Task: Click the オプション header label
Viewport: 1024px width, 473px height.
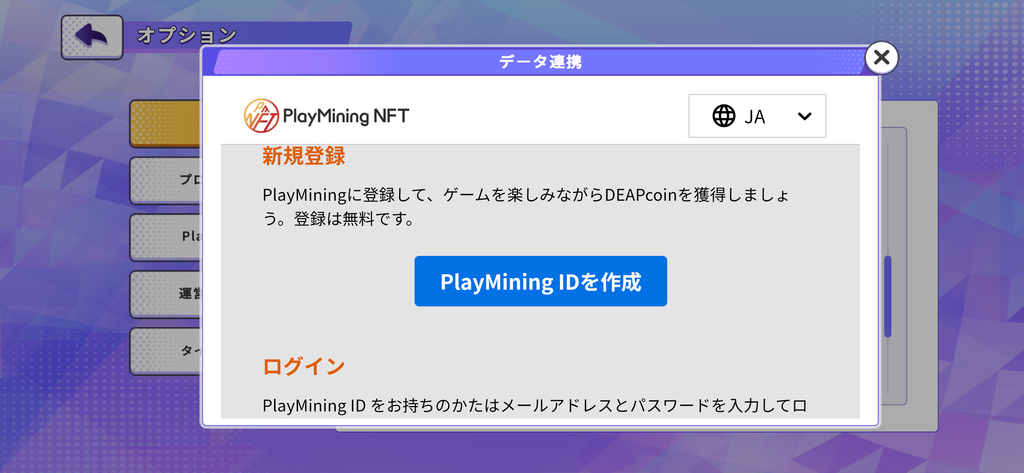Action: pos(186,35)
